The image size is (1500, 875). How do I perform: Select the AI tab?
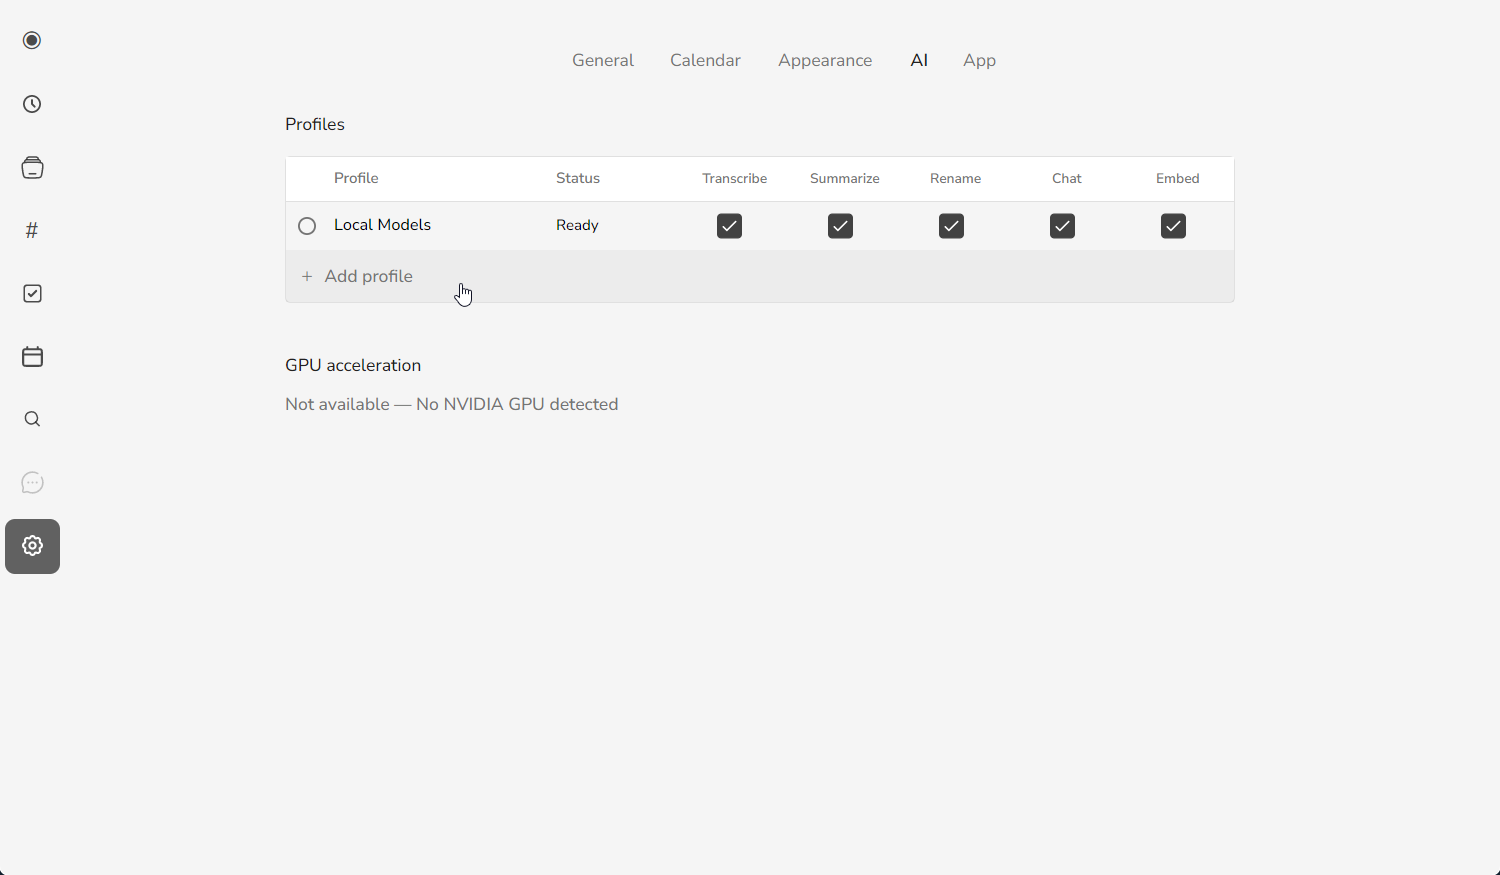pos(919,60)
